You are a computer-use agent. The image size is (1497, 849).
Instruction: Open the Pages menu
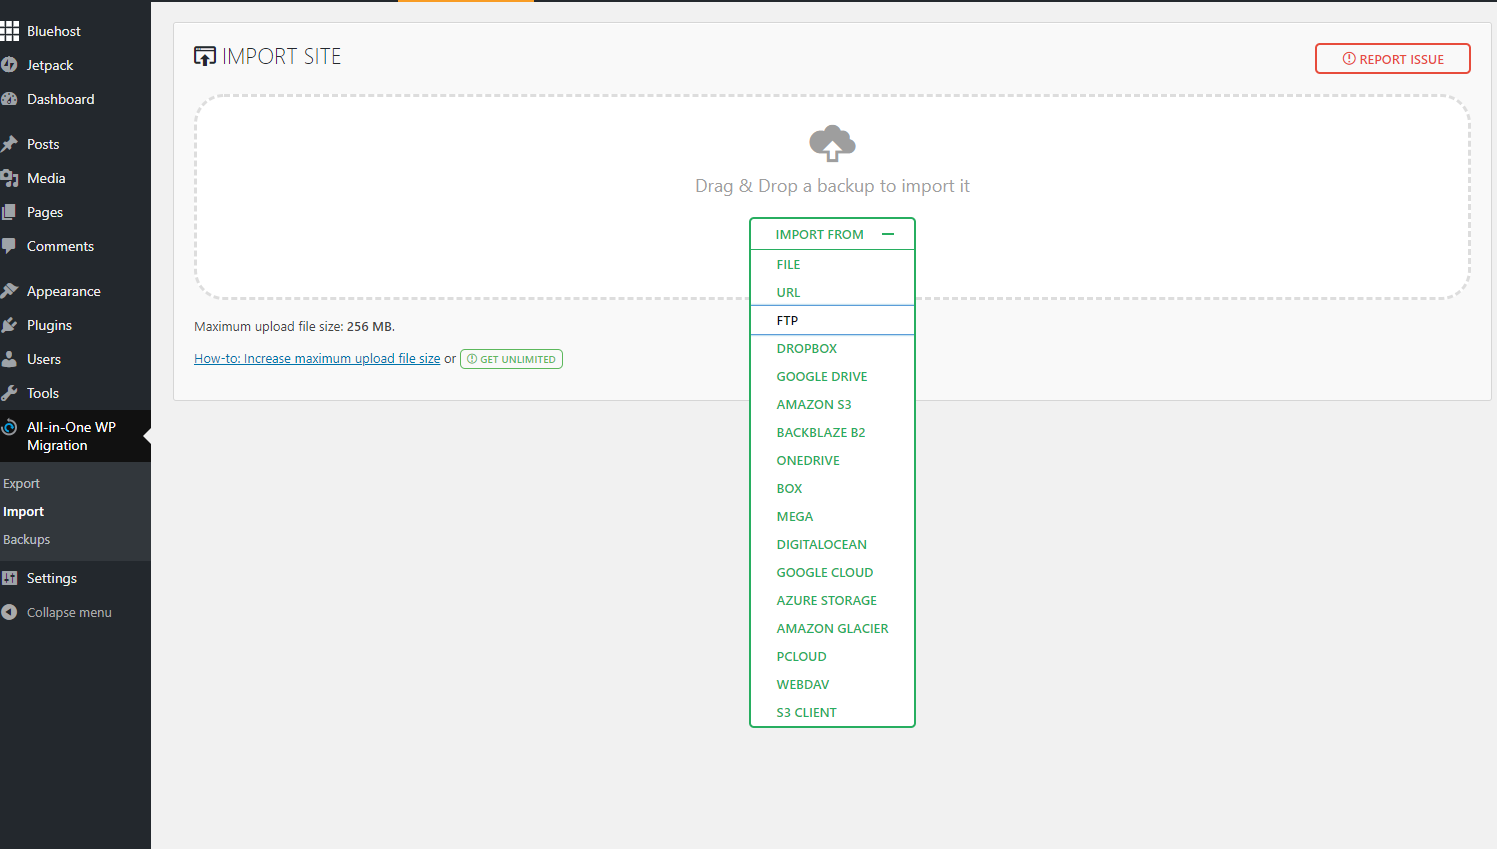(75, 212)
